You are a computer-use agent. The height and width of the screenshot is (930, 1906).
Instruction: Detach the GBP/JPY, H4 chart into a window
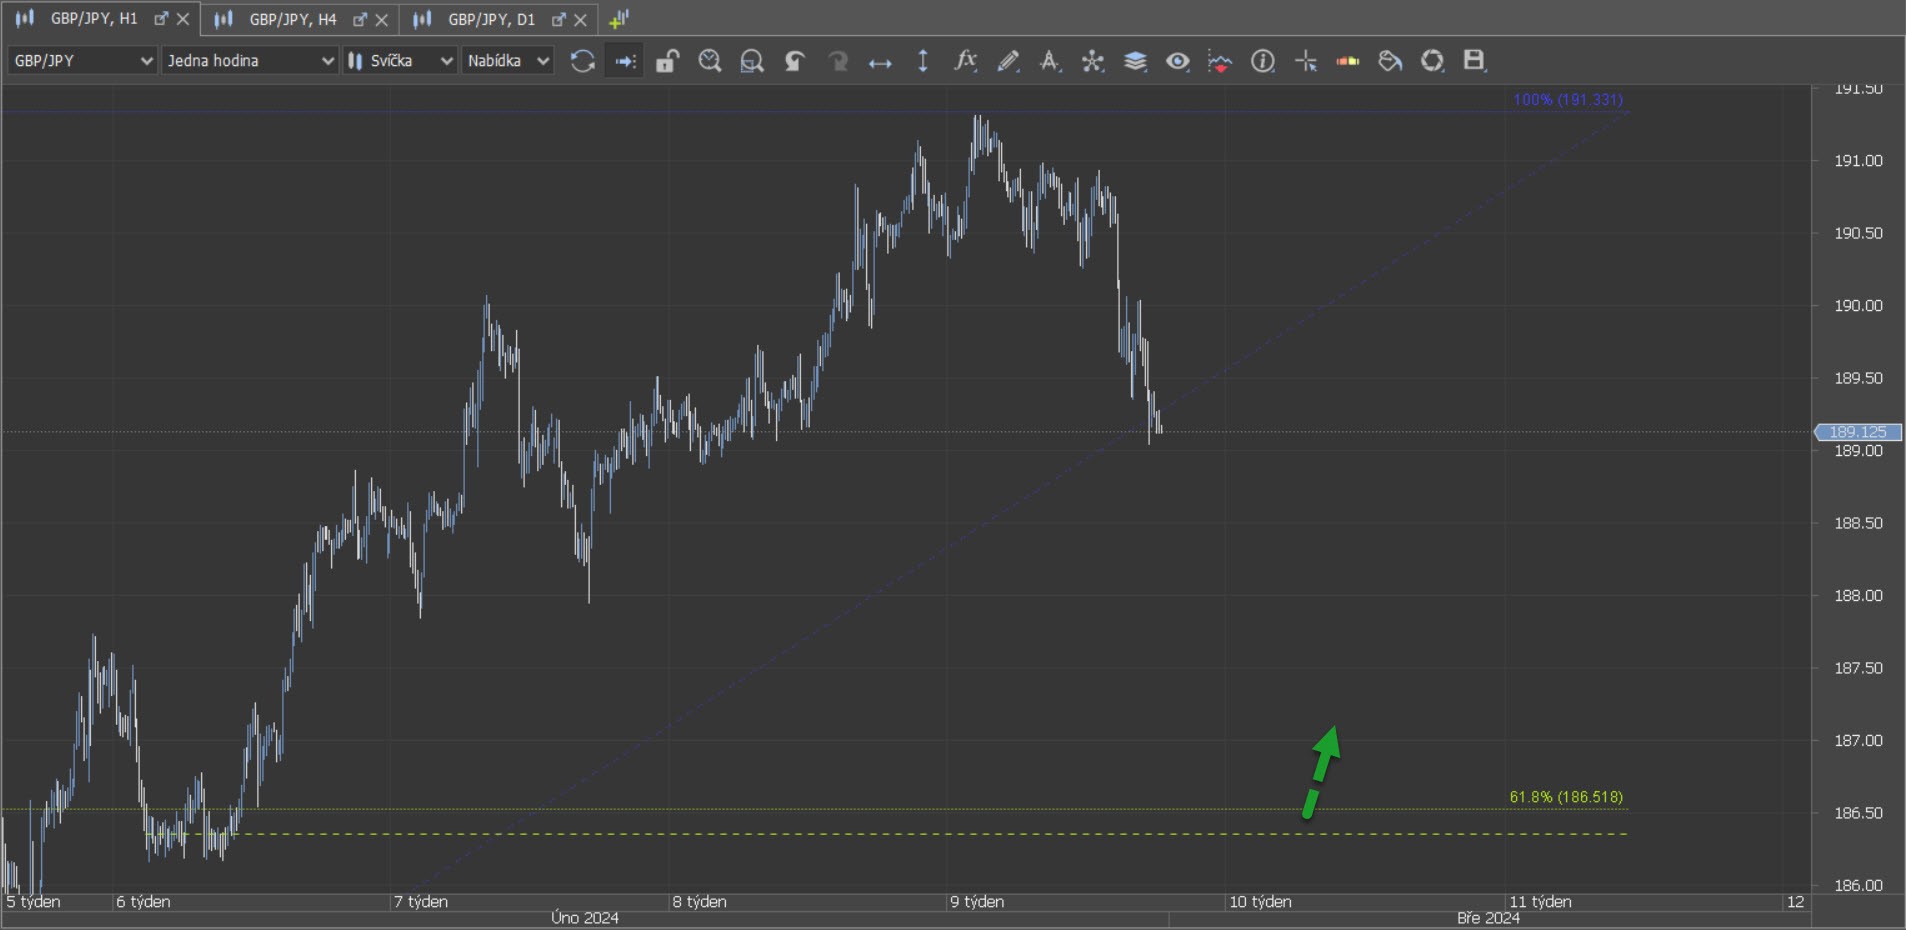click(x=360, y=19)
